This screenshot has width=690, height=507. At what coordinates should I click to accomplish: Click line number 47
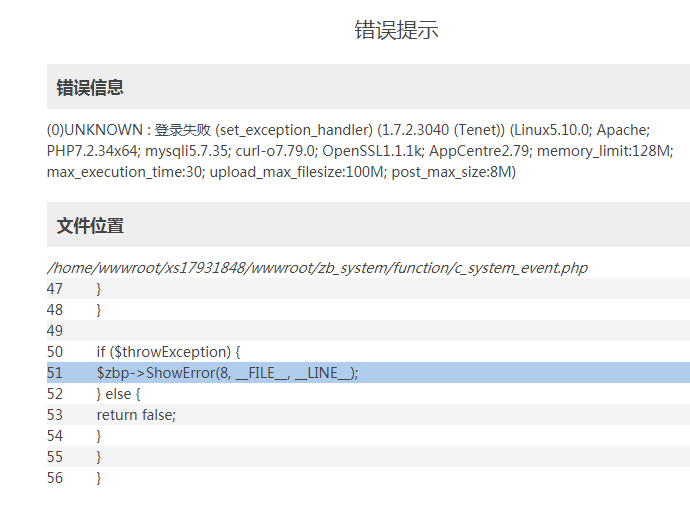55,289
